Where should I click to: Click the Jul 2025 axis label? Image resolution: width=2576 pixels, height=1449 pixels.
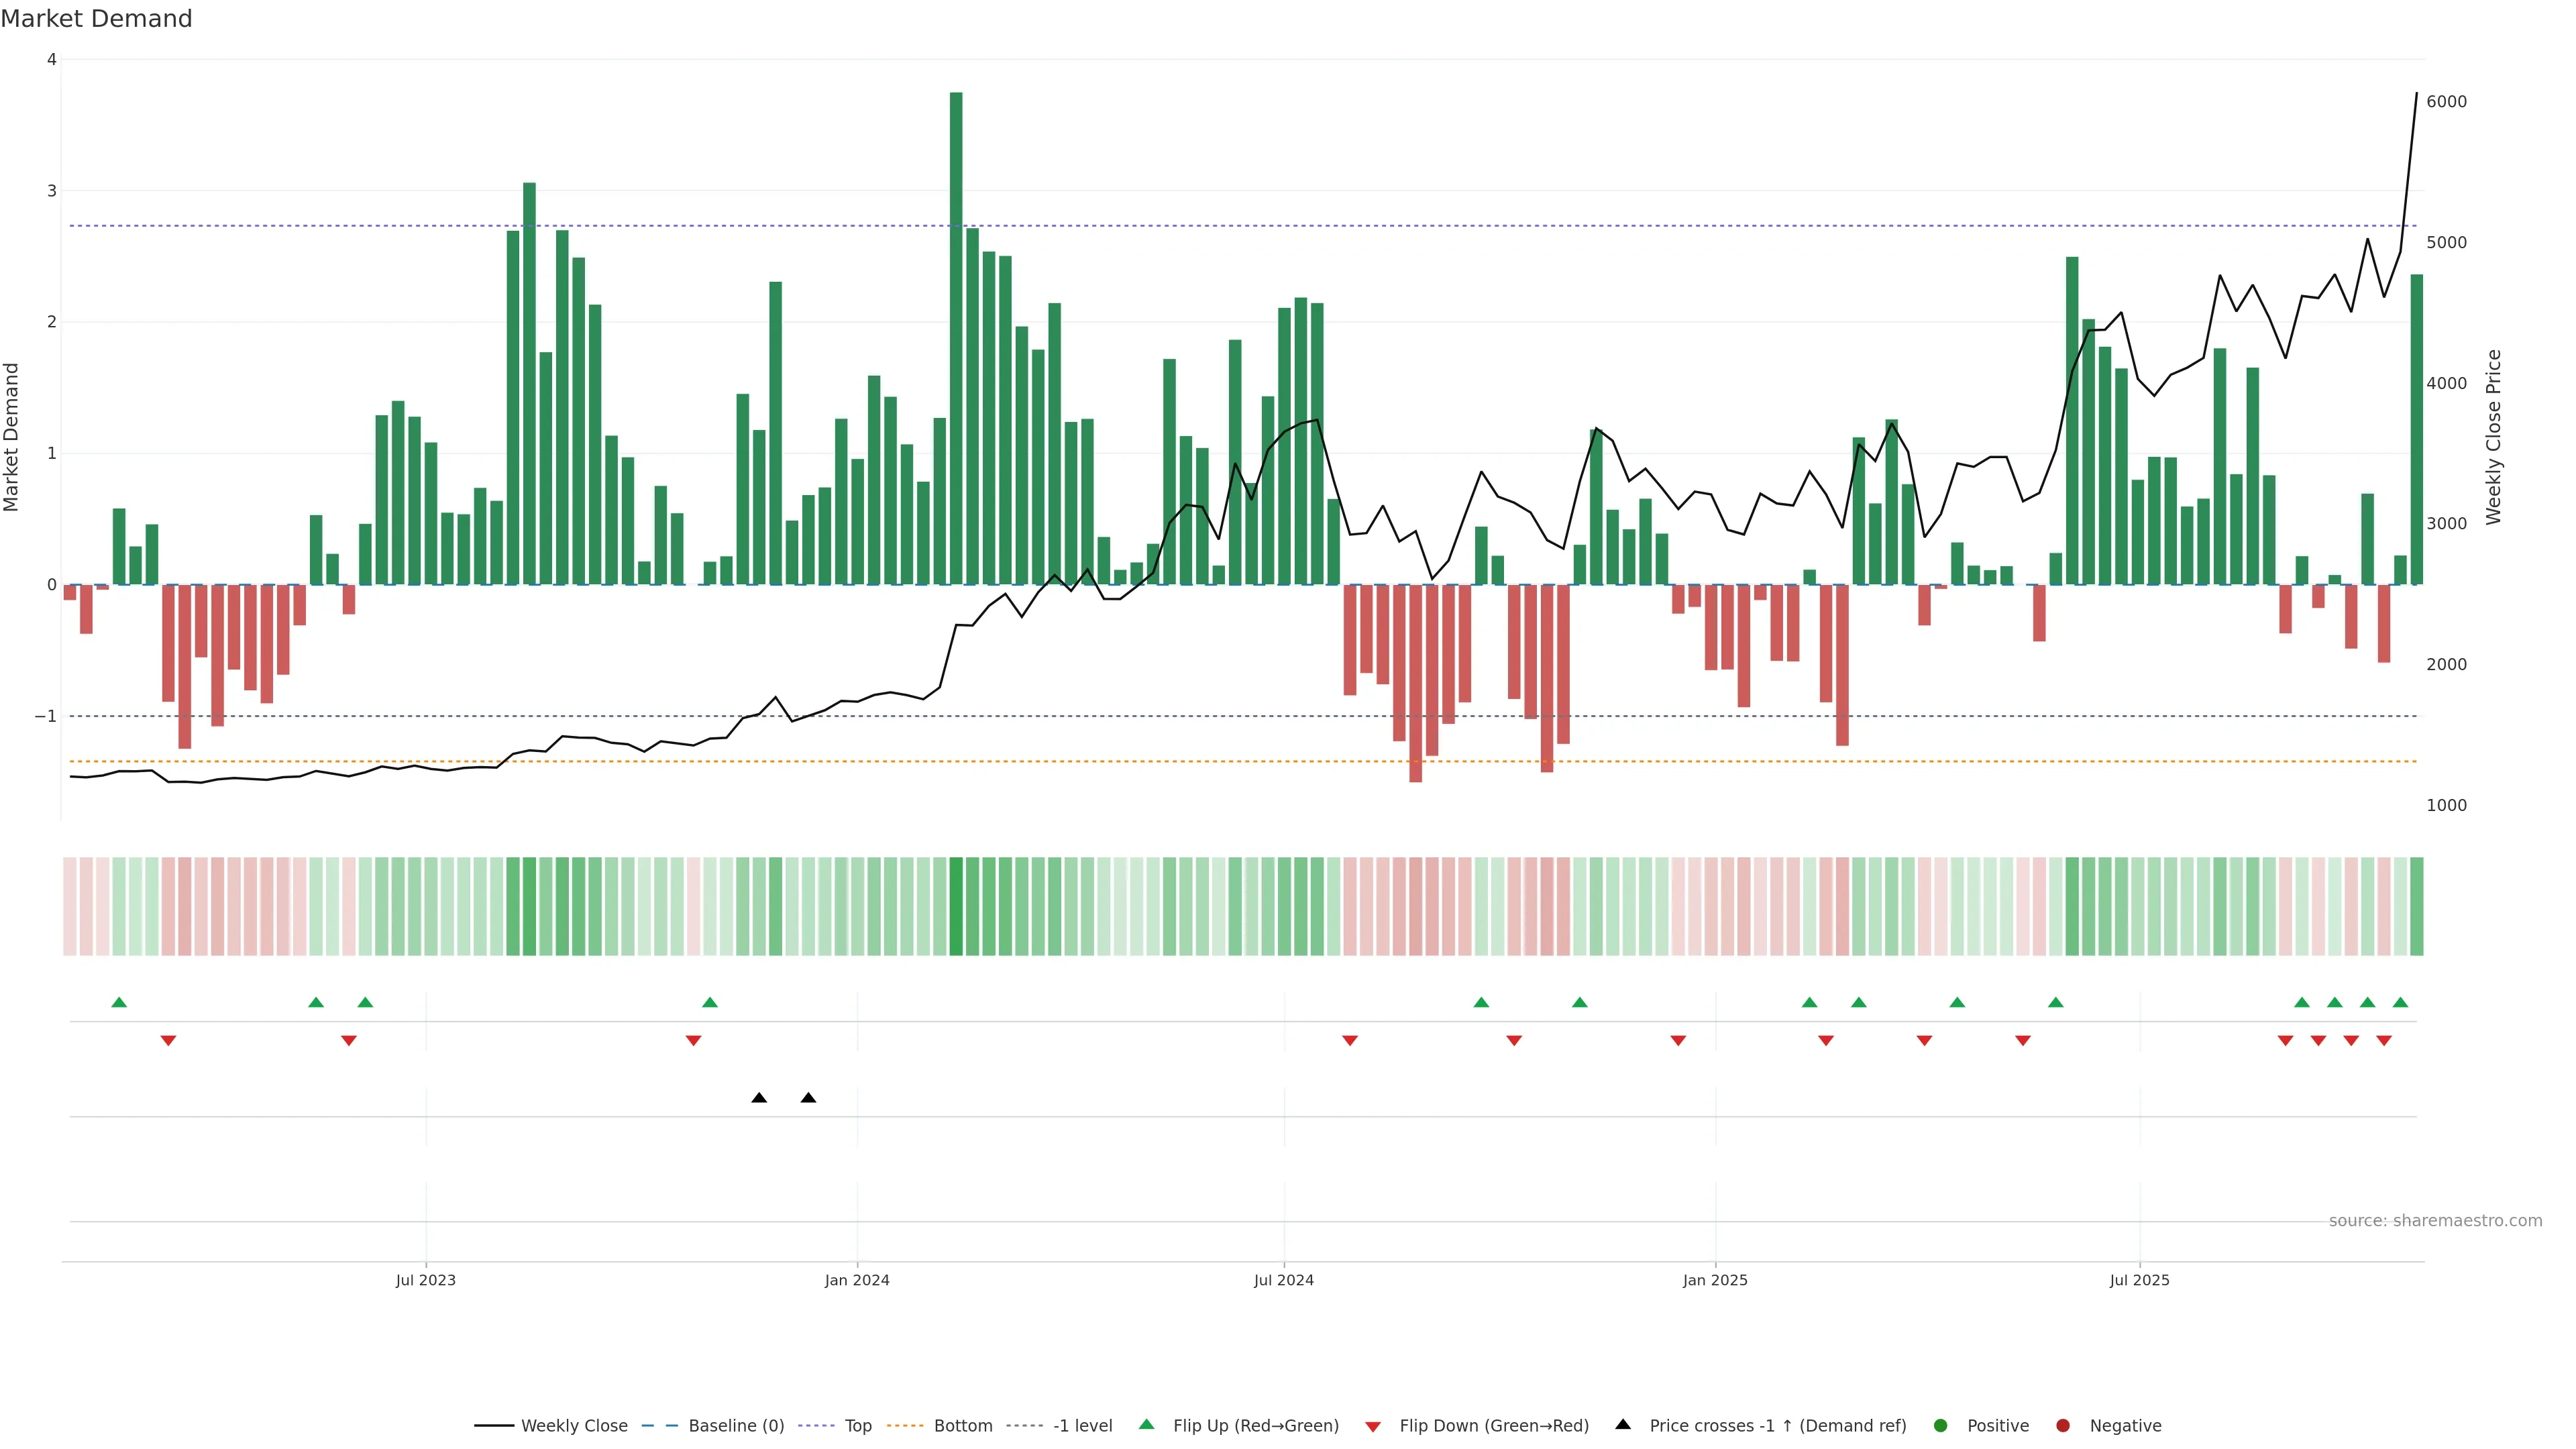click(2139, 1280)
